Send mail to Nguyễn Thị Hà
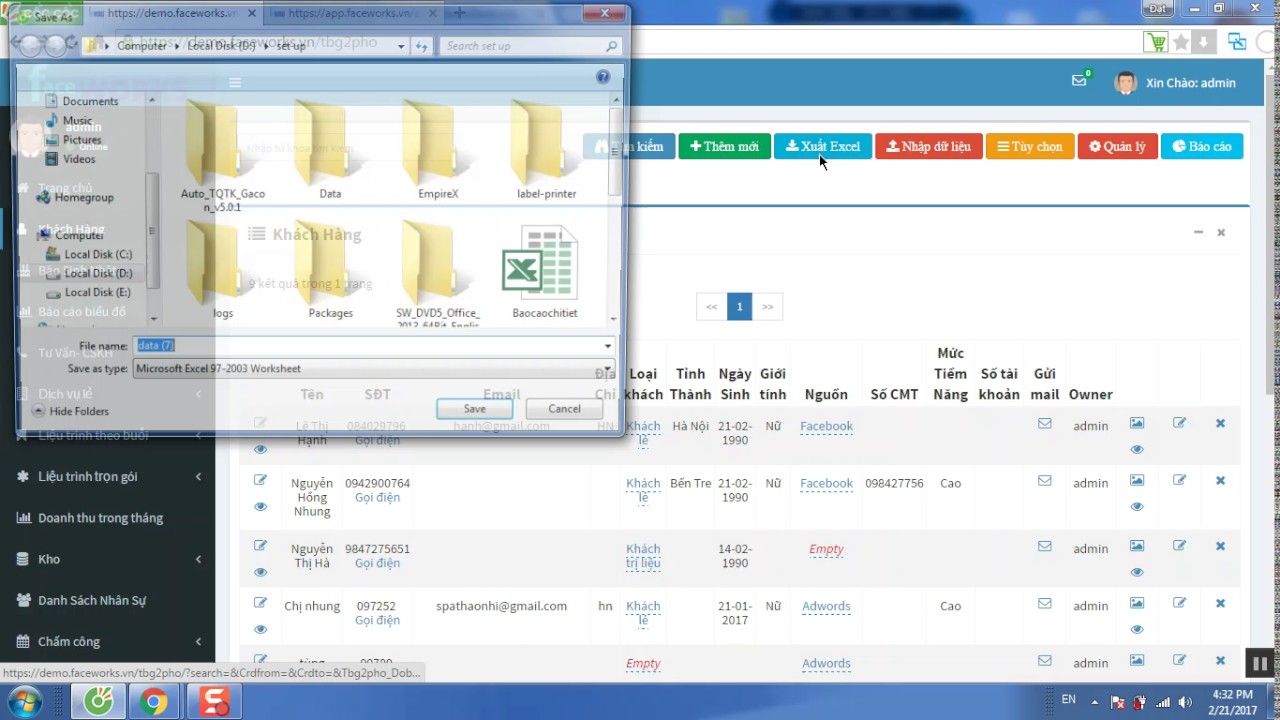This screenshot has width=1280, height=720. coord(1045,547)
